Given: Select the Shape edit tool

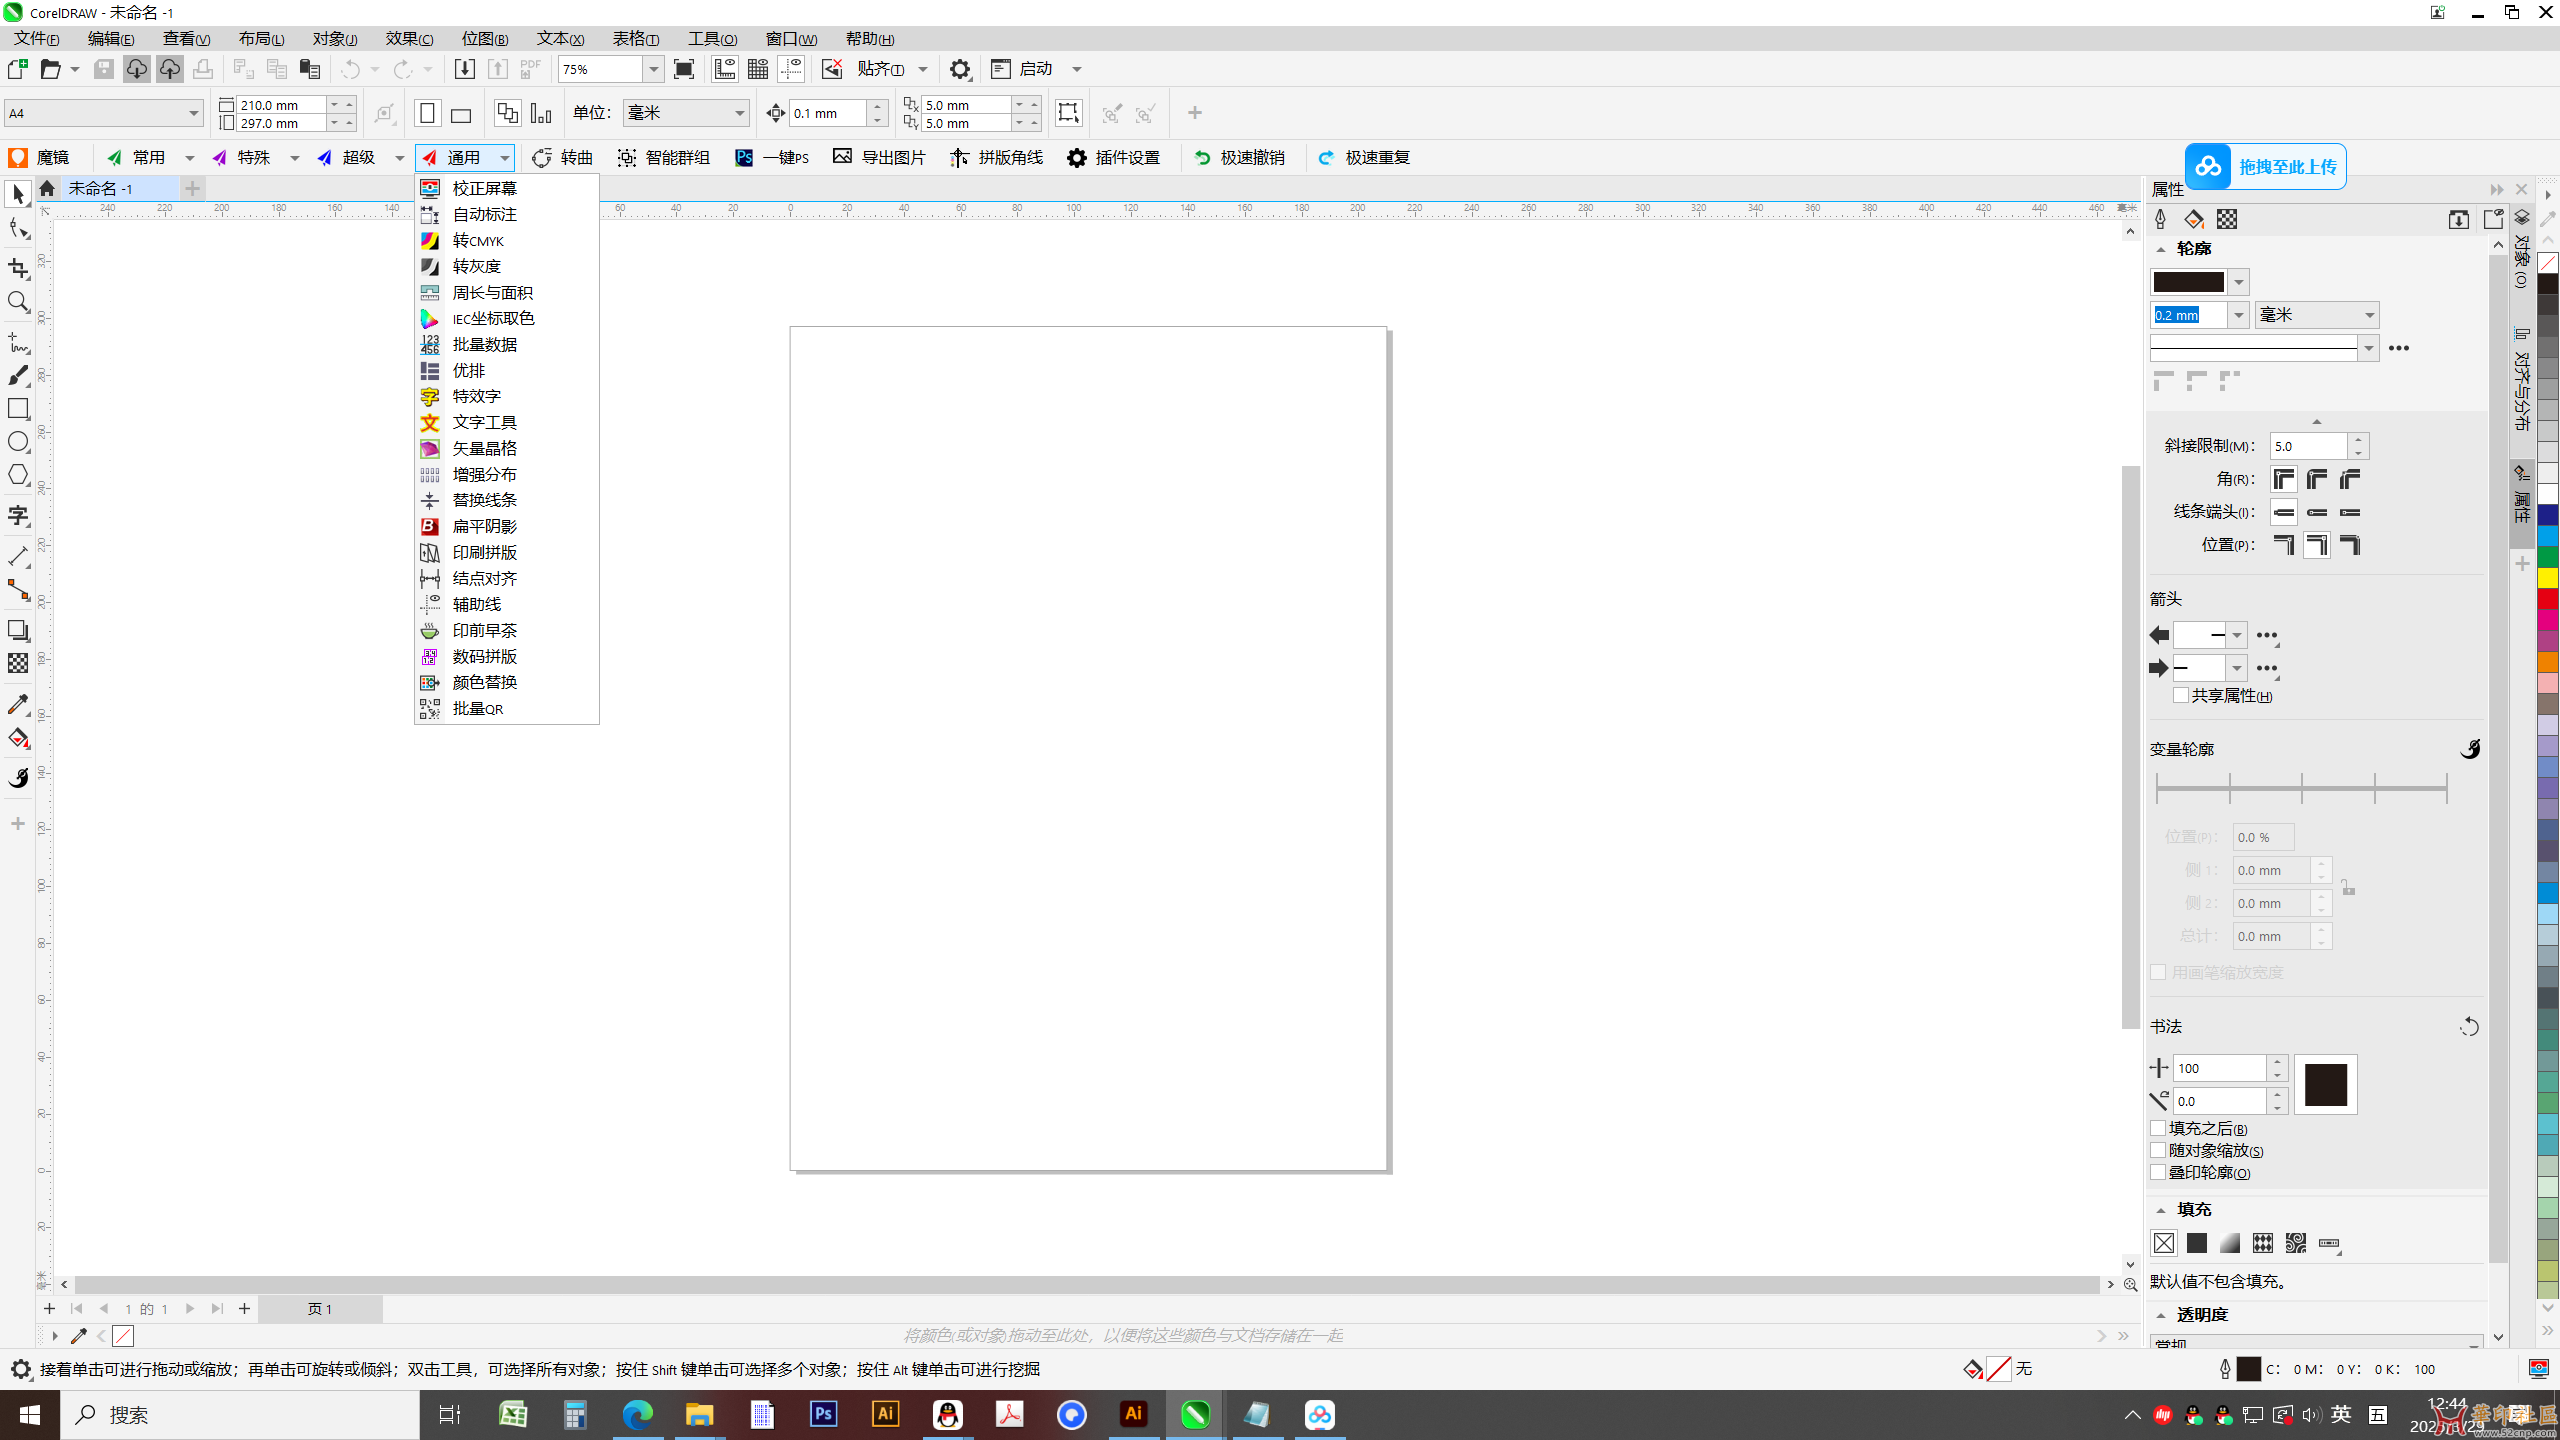Looking at the screenshot, I should pos(18,229).
